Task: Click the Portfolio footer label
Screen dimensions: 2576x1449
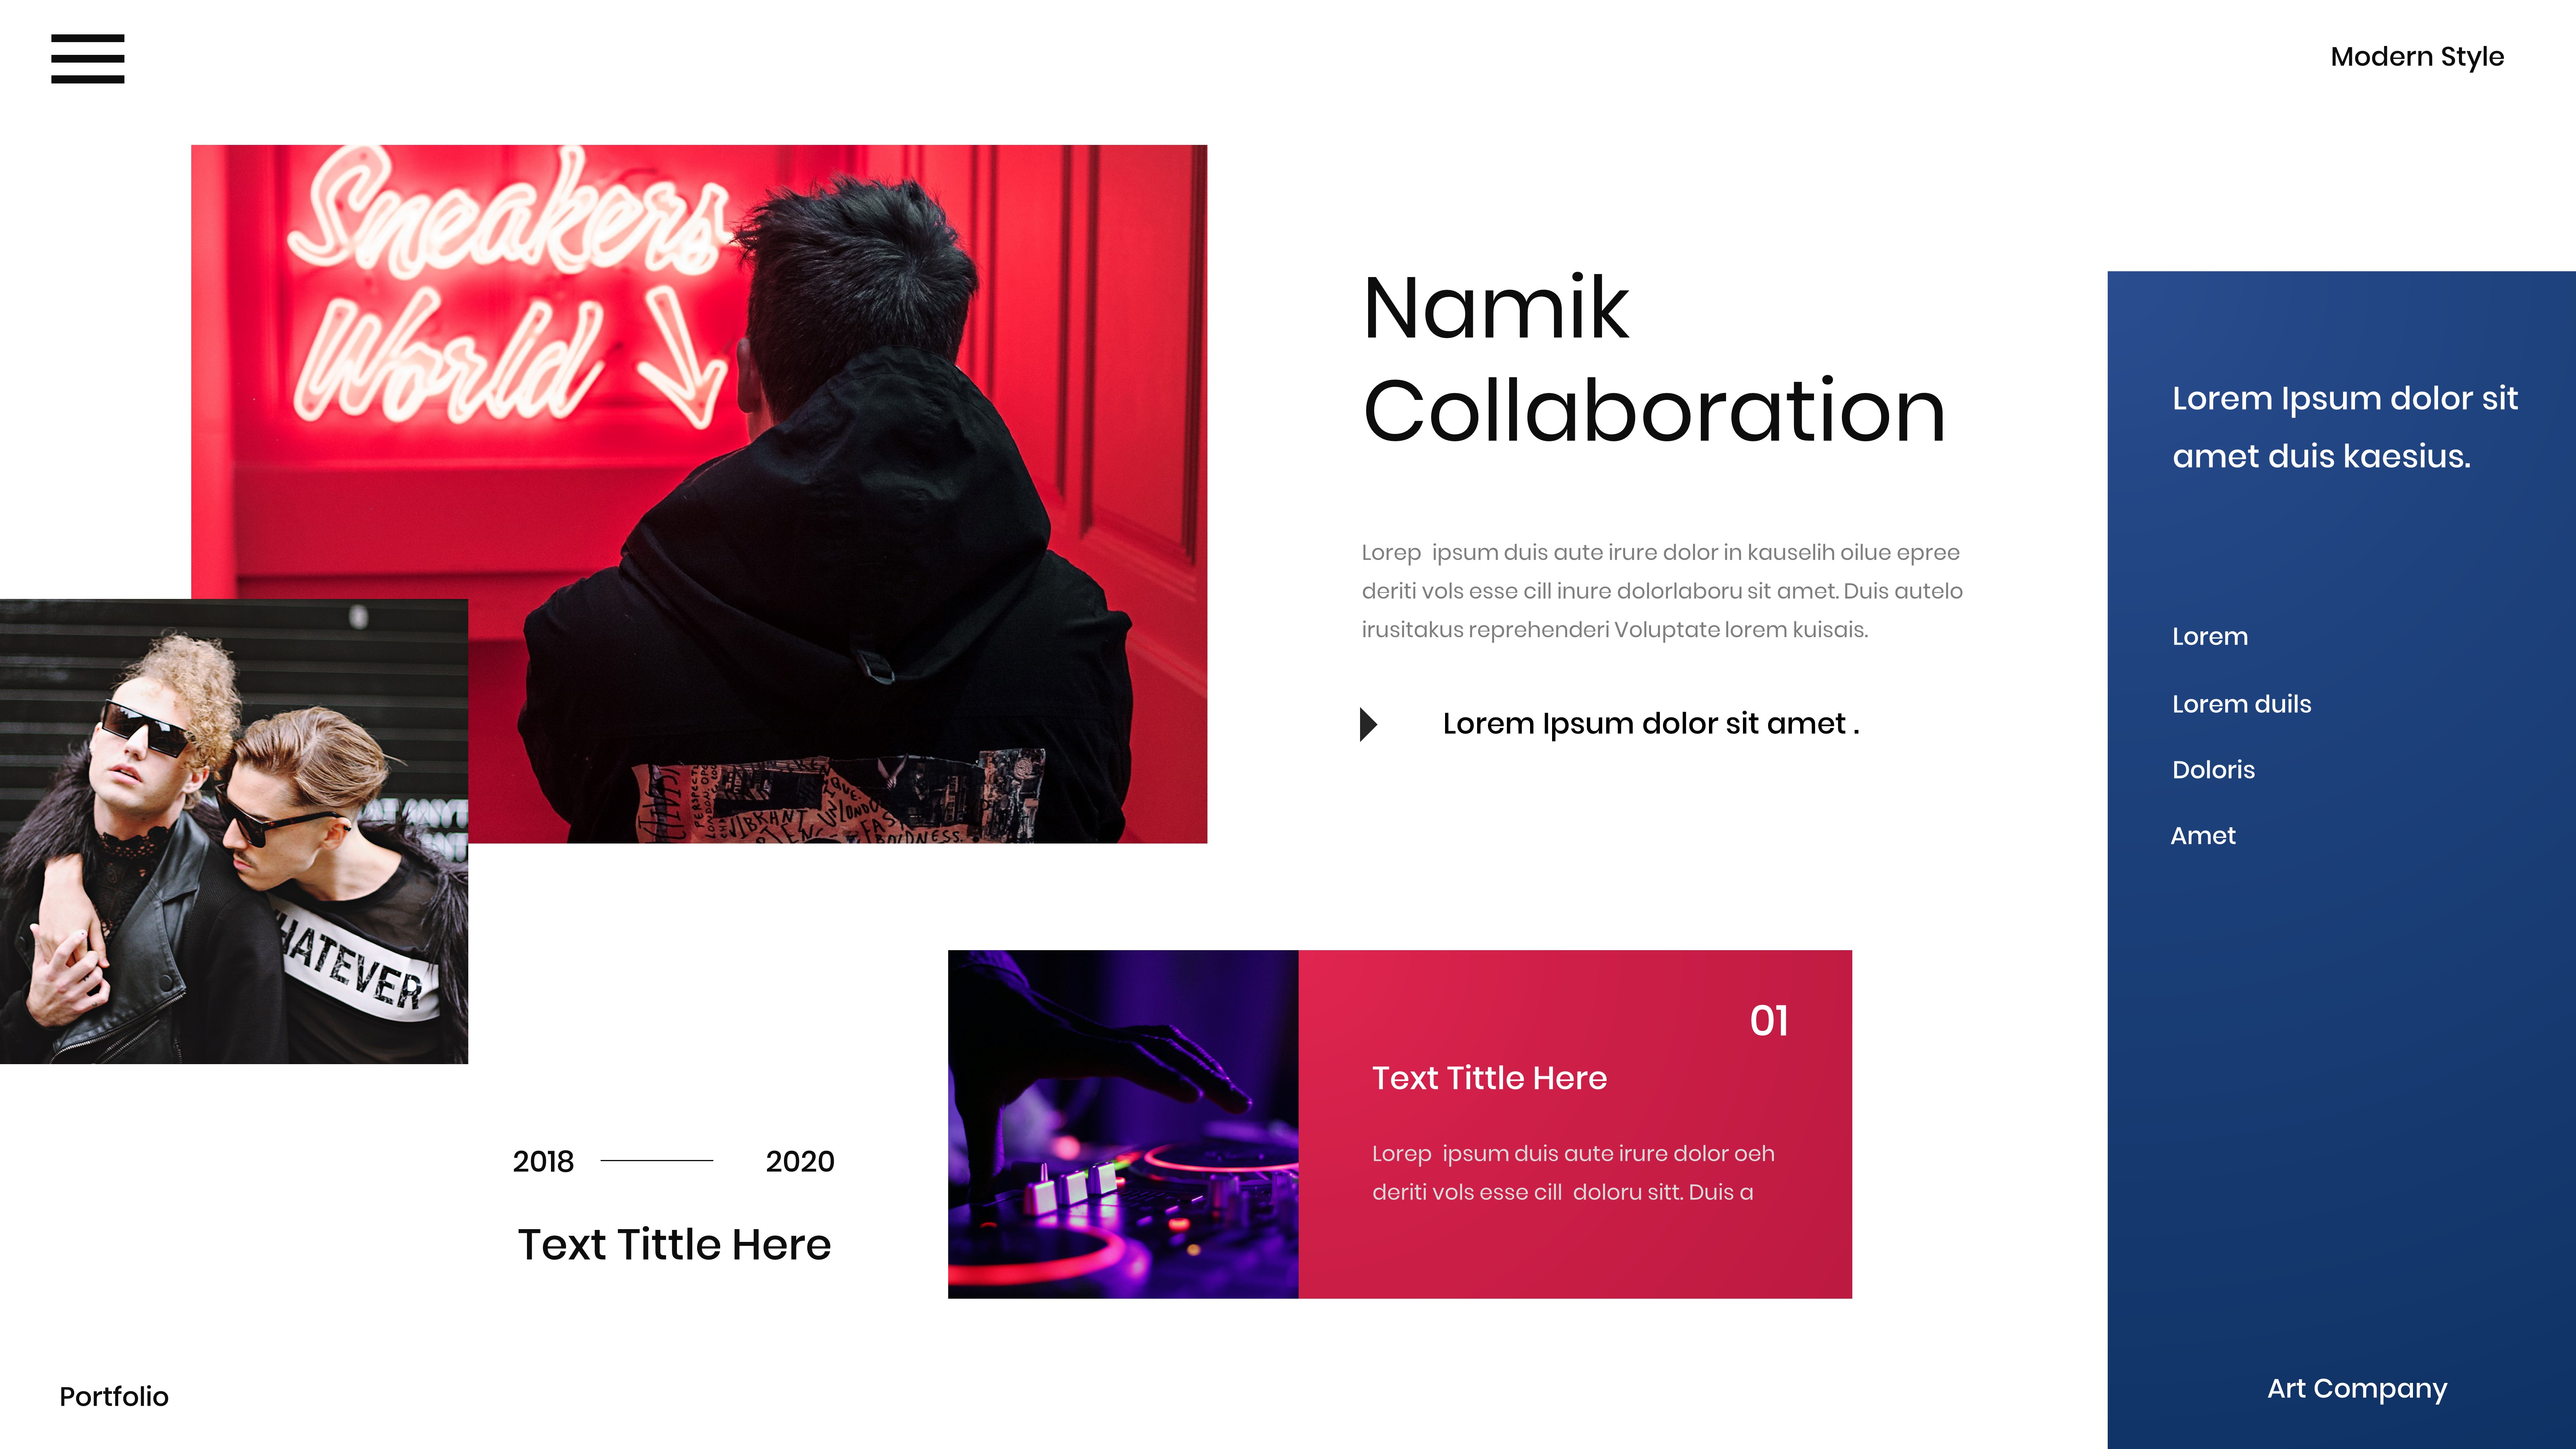Action: pyautogui.click(x=114, y=1397)
